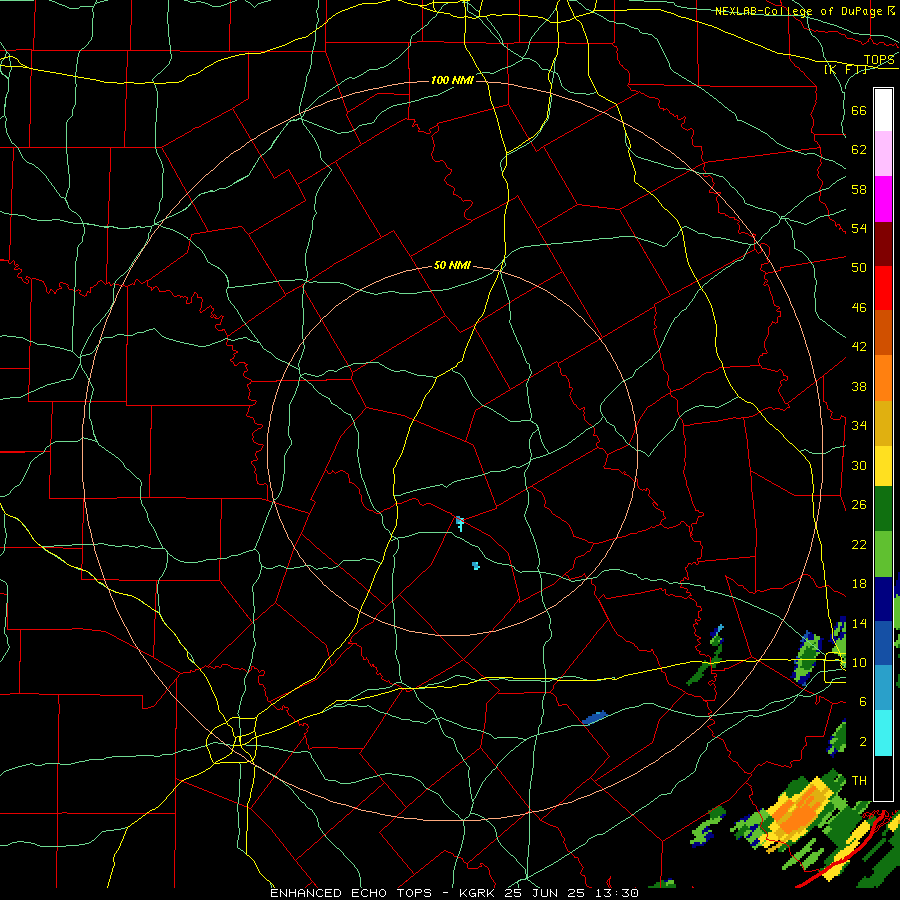Click the light pink legend swatch
Screen dimensions: 900x900
(x=883, y=154)
